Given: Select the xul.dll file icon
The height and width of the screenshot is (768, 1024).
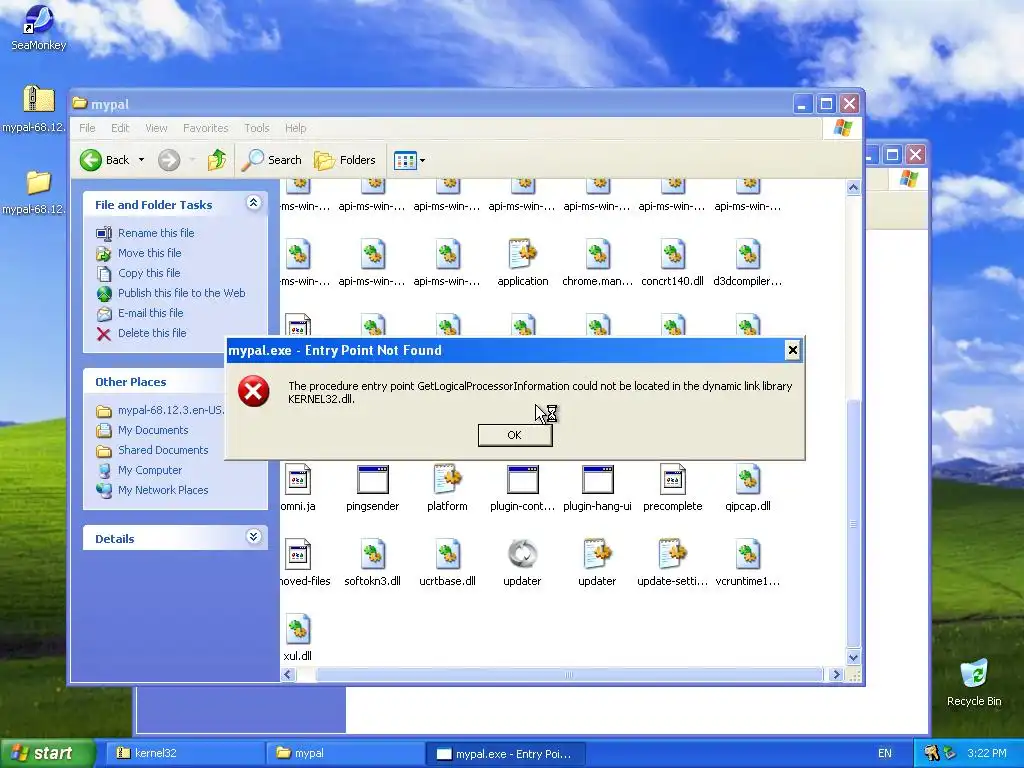Looking at the screenshot, I should coord(298,630).
